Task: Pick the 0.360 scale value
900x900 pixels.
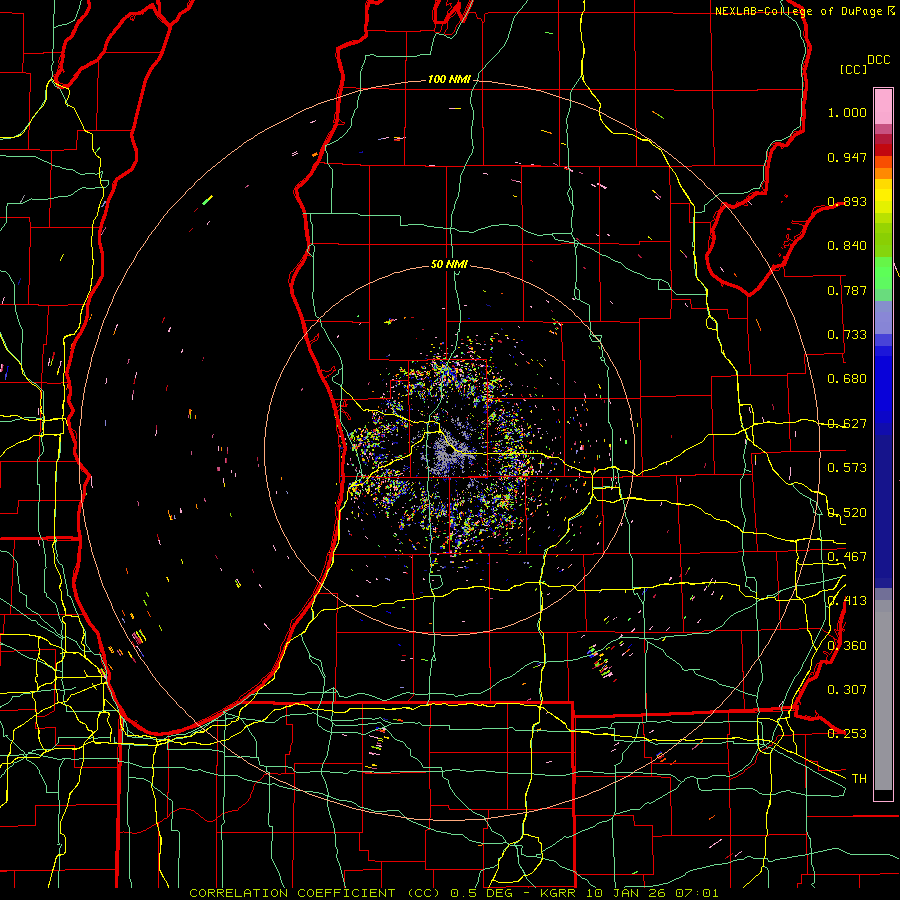Action: coord(847,646)
